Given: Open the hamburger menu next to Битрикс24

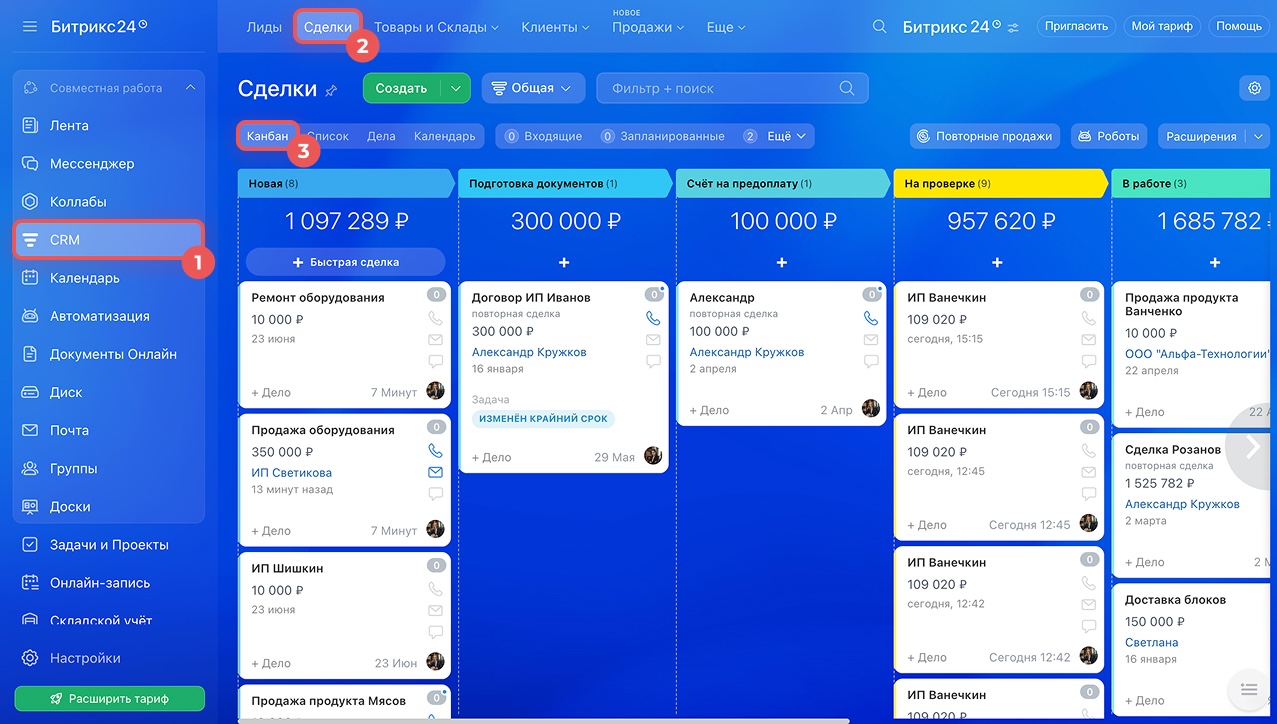Looking at the screenshot, I should point(30,26).
